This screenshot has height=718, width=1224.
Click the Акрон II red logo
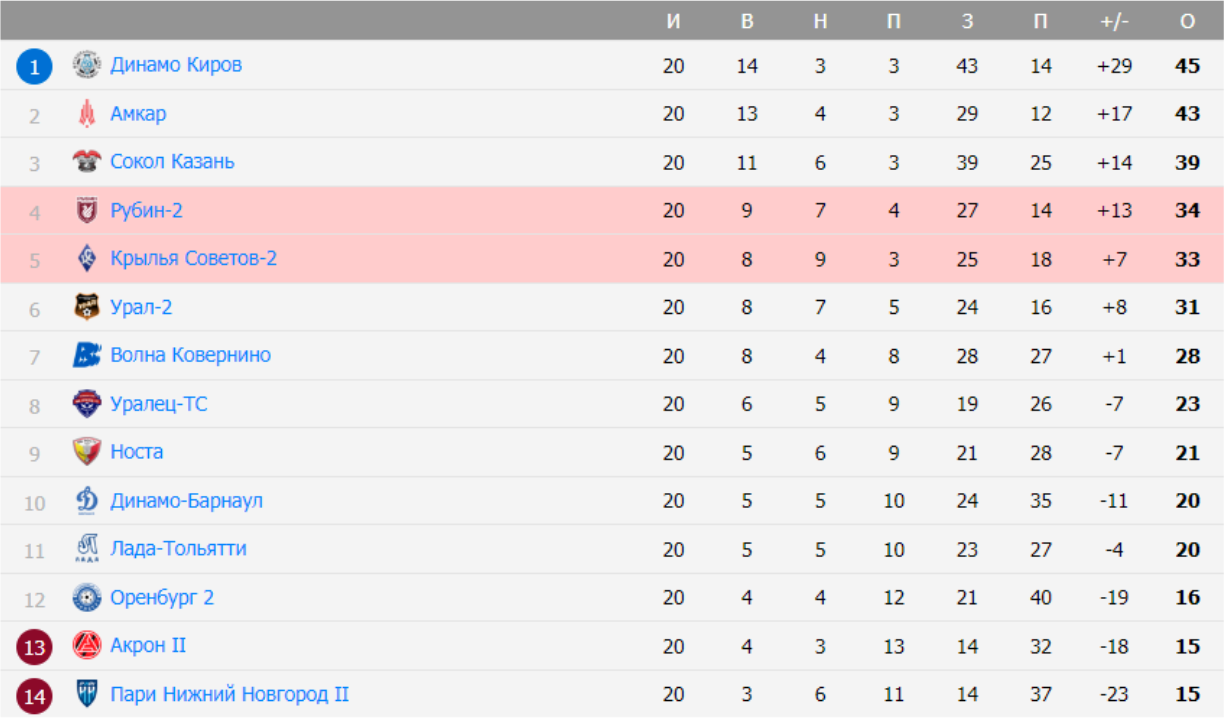click(x=87, y=646)
